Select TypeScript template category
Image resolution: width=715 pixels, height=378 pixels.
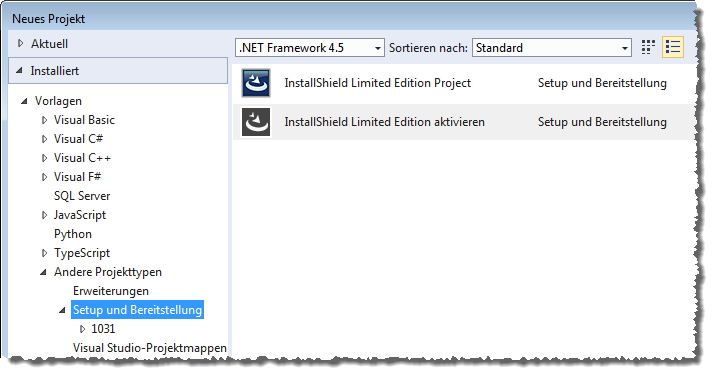coord(82,253)
